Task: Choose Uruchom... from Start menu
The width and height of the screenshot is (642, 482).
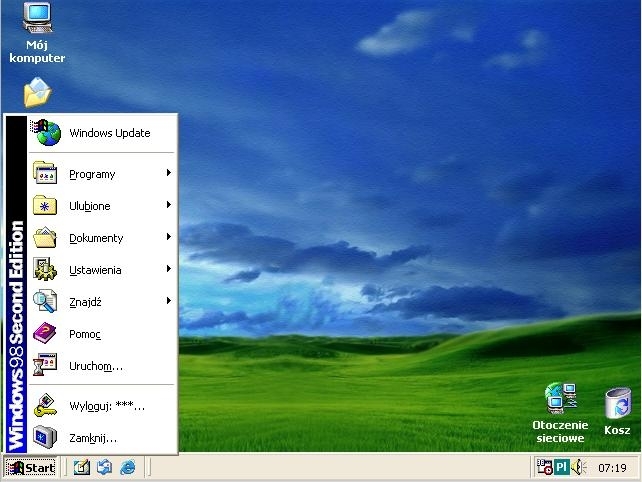Action: coord(102,365)
